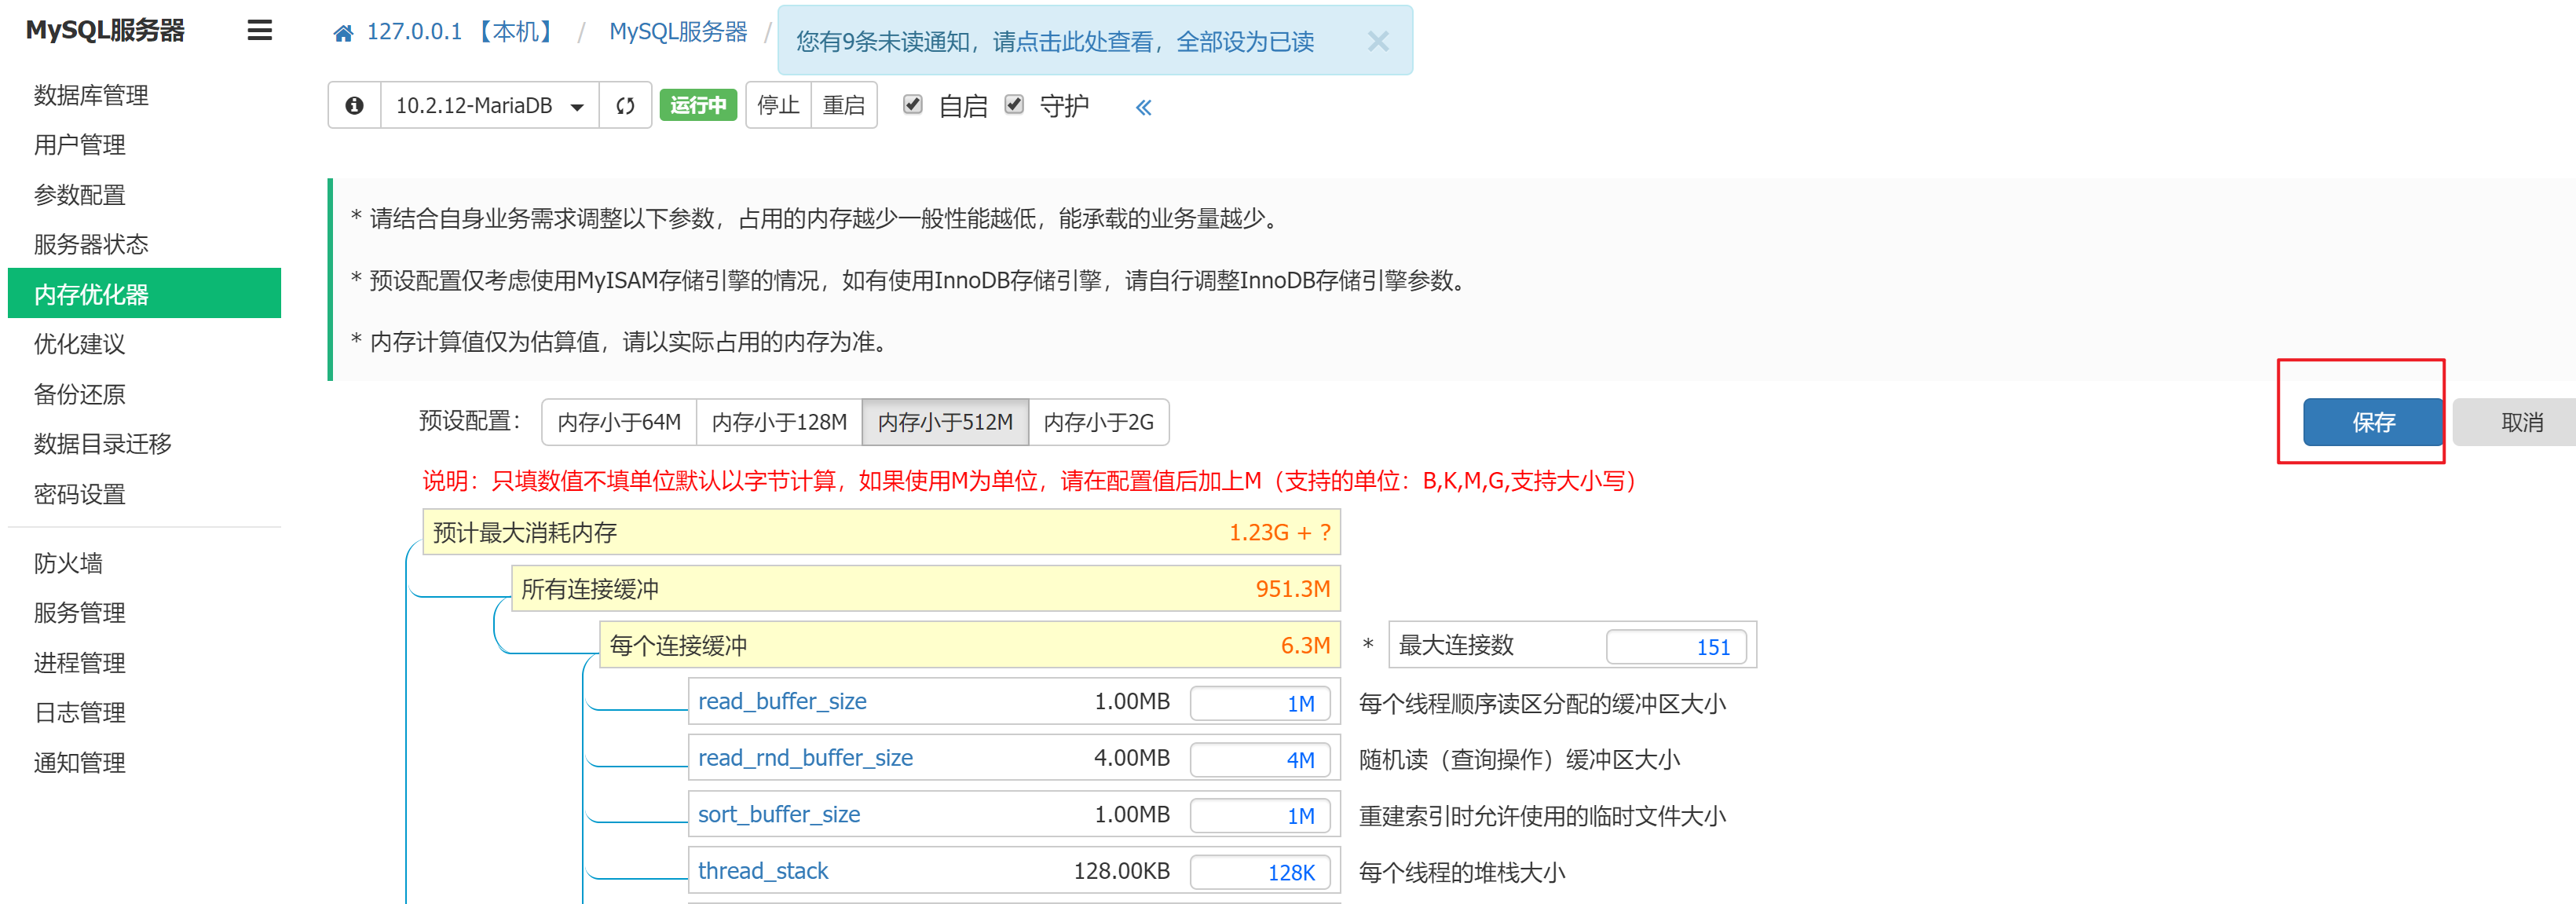
Task: Toggle the 守护 checkbox
Action: (x=1014, y=104)
